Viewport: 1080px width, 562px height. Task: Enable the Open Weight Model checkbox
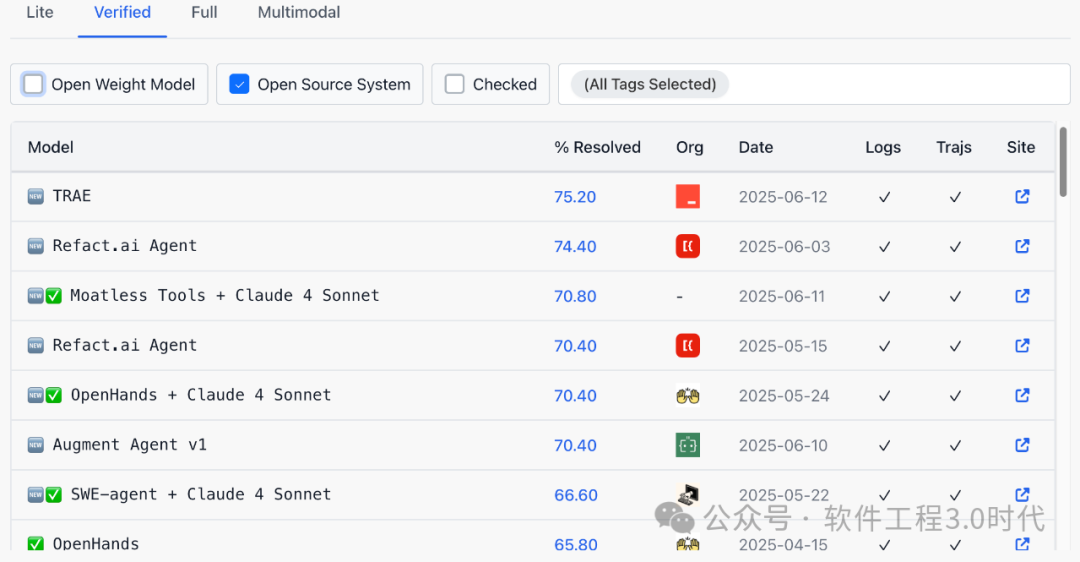click(33, 84)
